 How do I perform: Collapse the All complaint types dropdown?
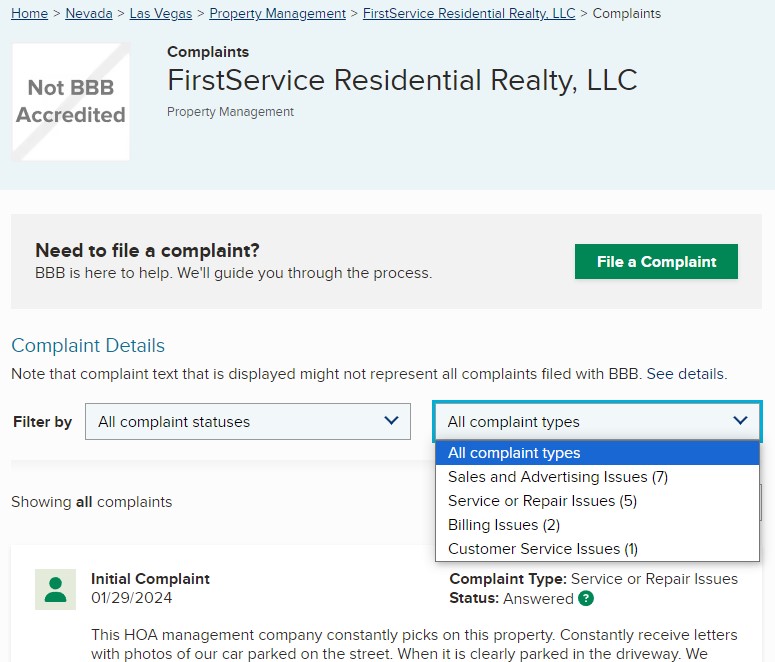(597, 422)
